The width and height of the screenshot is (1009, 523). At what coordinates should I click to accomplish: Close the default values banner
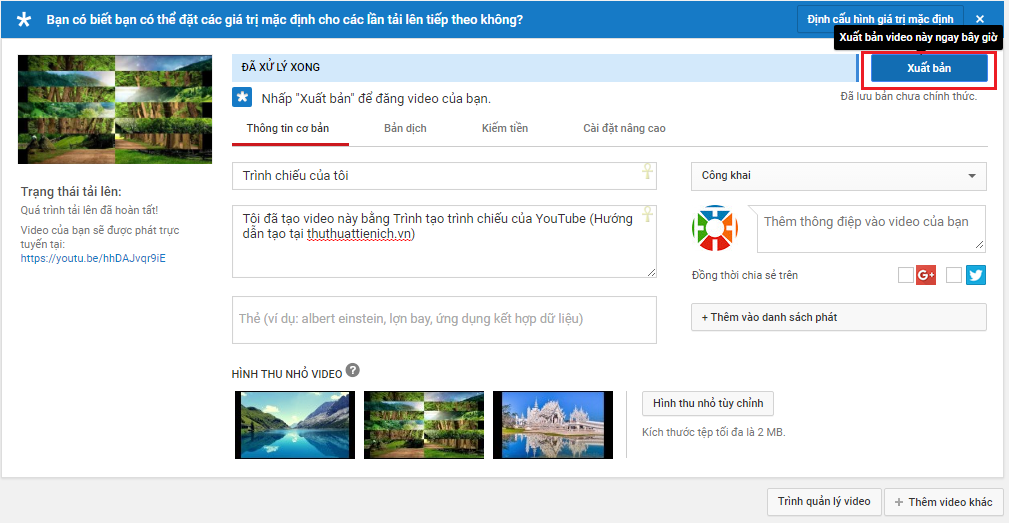980,19
